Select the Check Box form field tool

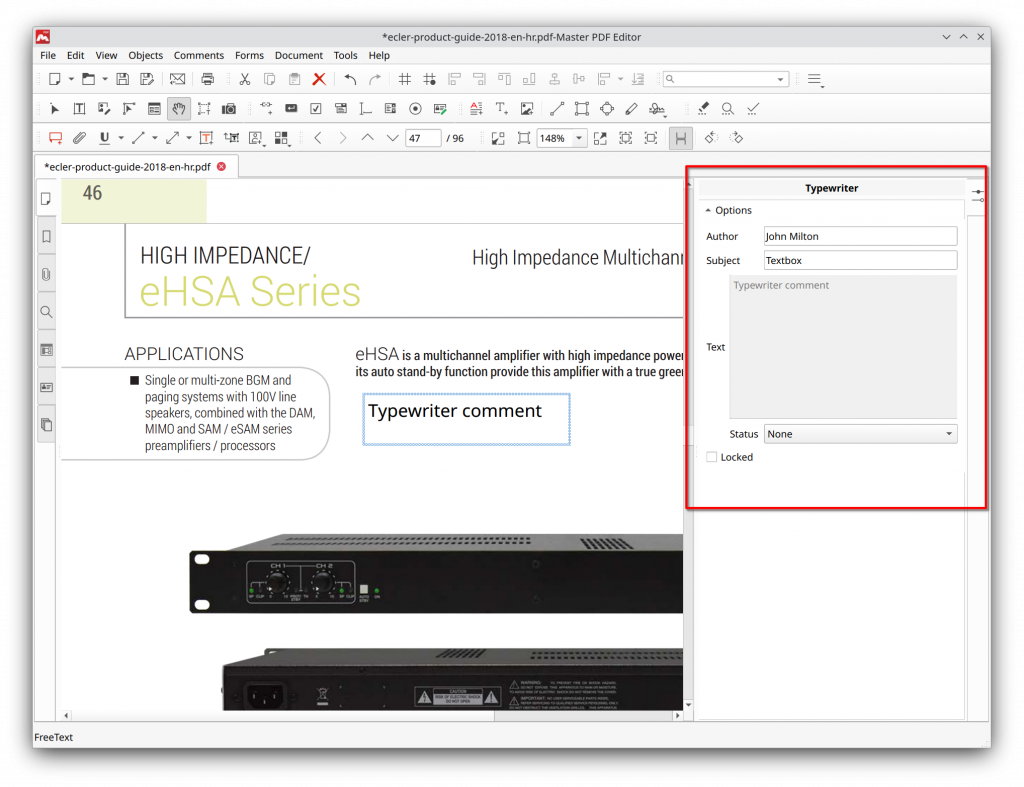pos(315,108)
